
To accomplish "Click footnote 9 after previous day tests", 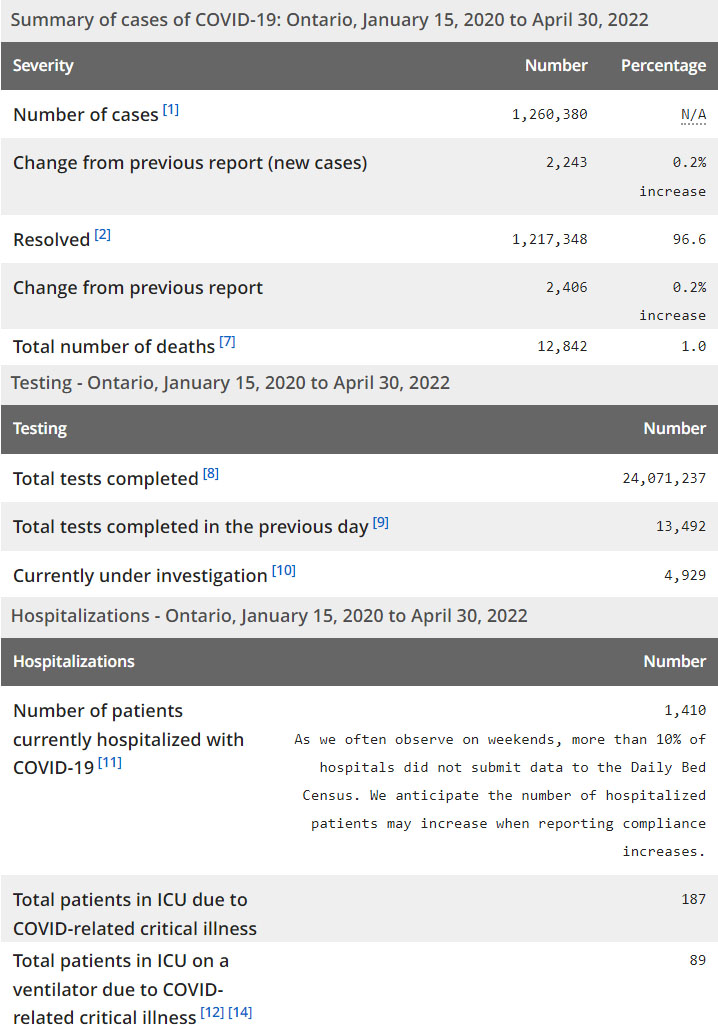I will click(x=381, y=522).
